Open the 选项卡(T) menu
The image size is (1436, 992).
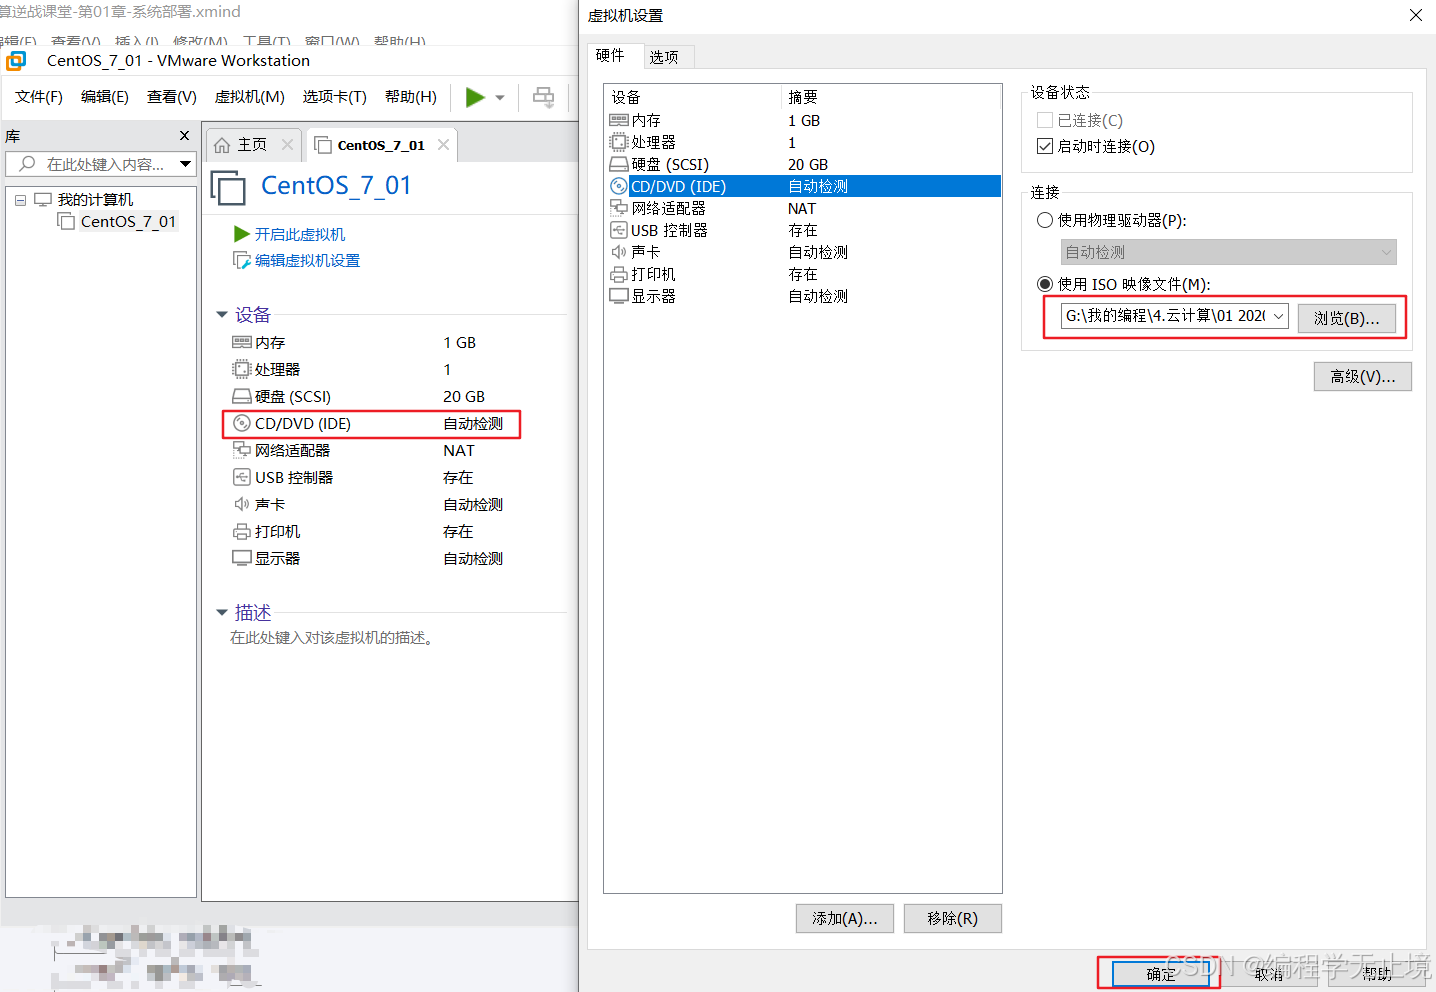click(335, 97)
